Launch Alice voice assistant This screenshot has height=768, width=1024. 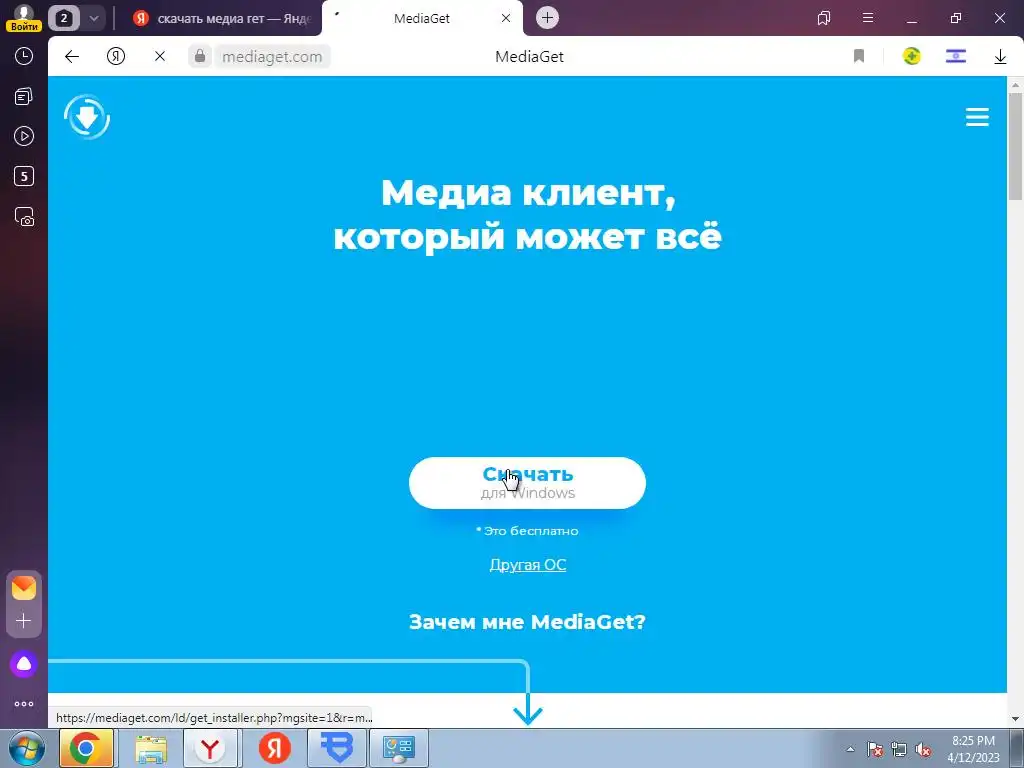(24, 664)
